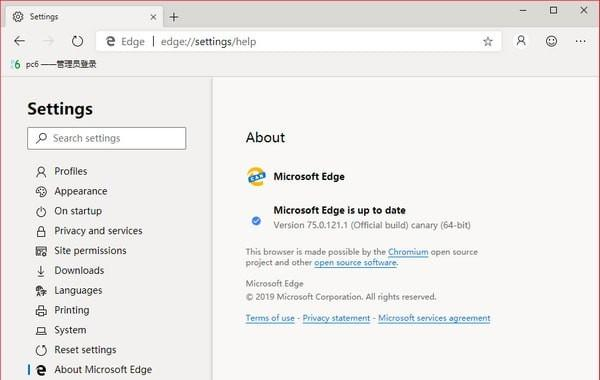Send feedback using smiley face icon
This screenshot has height=380, width=600.
click(551, 41)
